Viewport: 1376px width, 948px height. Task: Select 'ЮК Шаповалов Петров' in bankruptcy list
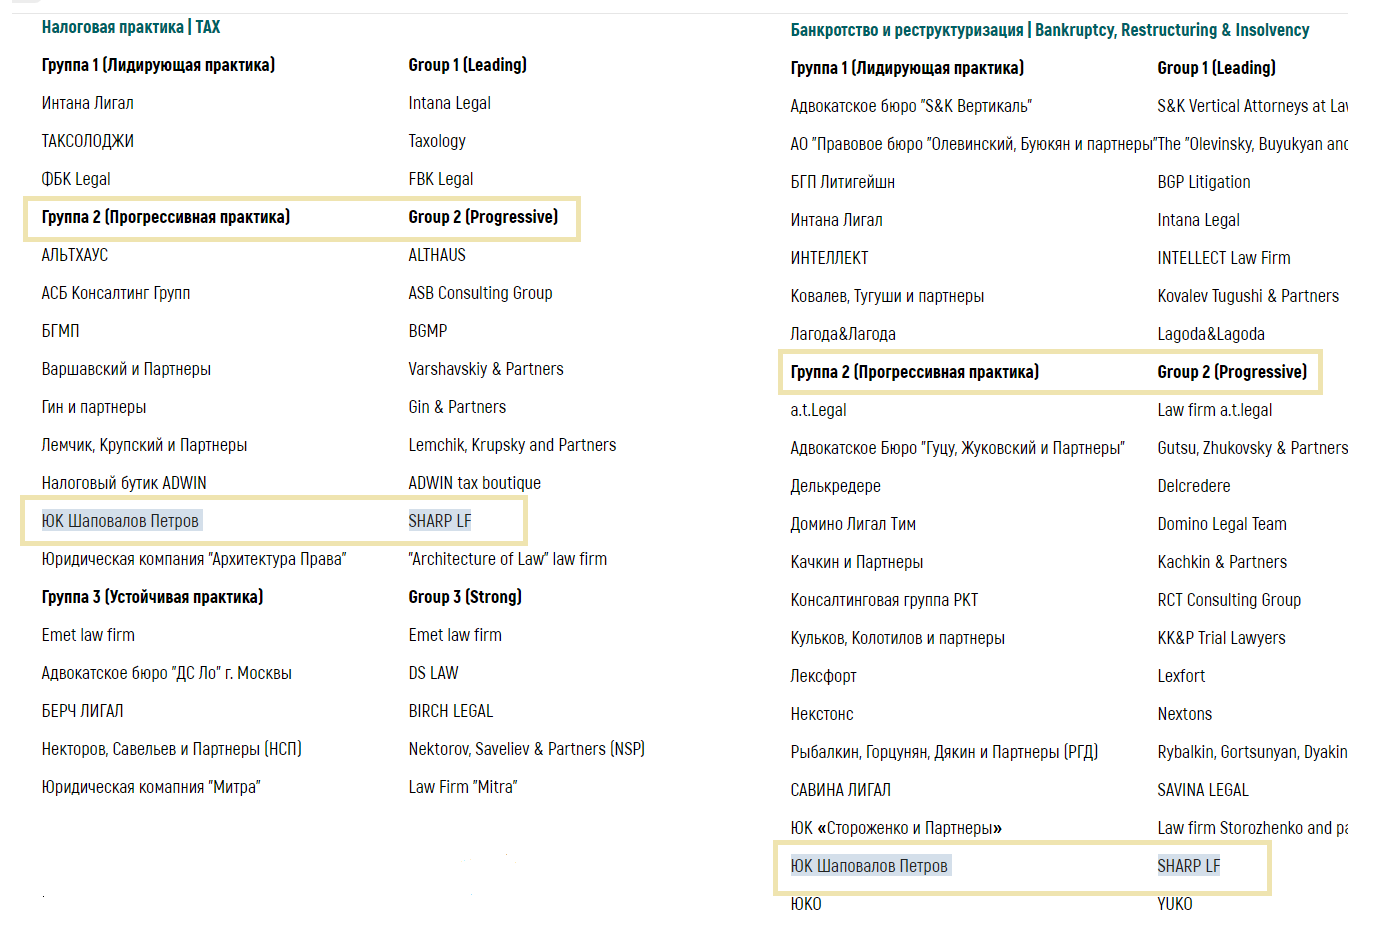[869, 866]
